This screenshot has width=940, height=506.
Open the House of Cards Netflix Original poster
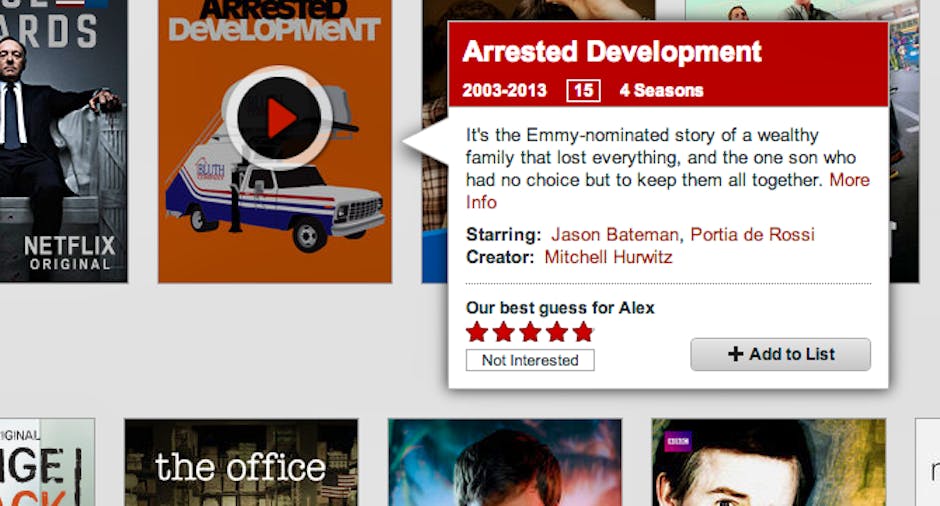(64, 141)
